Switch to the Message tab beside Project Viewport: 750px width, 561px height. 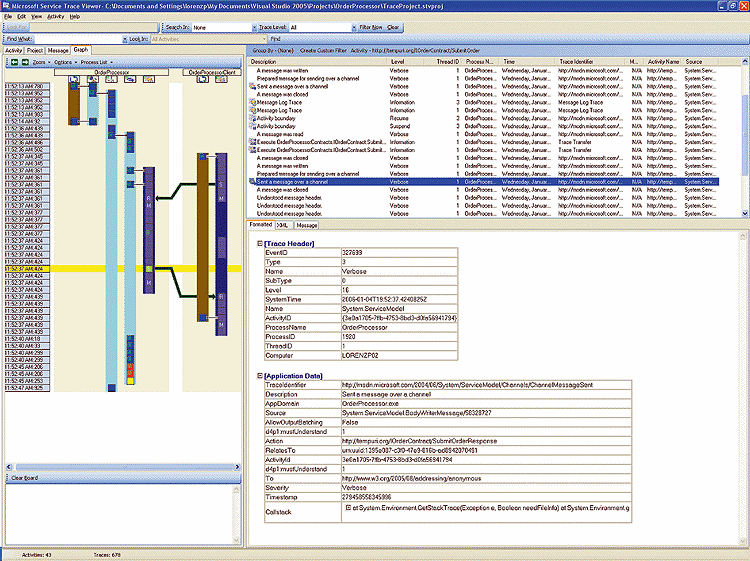(58, 51)
